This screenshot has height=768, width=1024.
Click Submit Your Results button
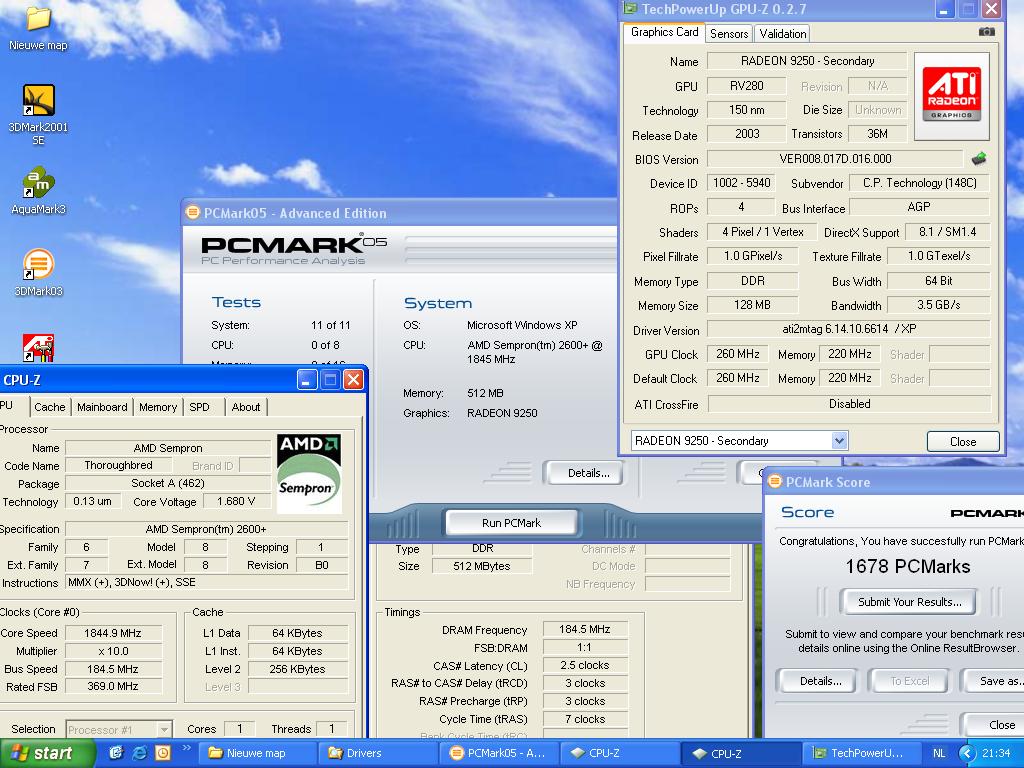tap(909, 602)
